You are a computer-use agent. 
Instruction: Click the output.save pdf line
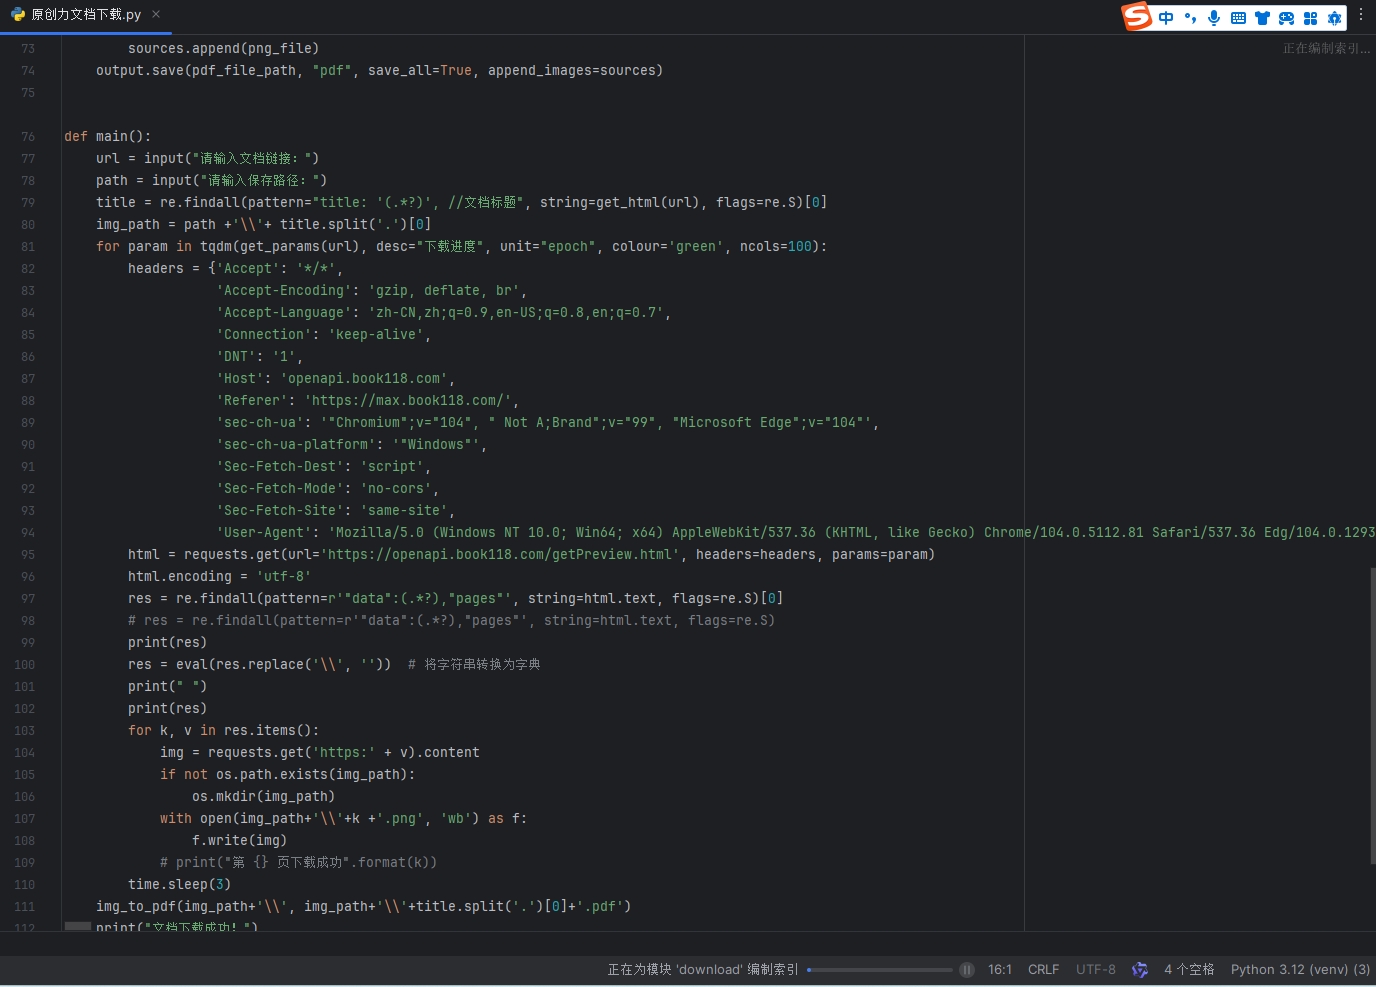[380, 71]
